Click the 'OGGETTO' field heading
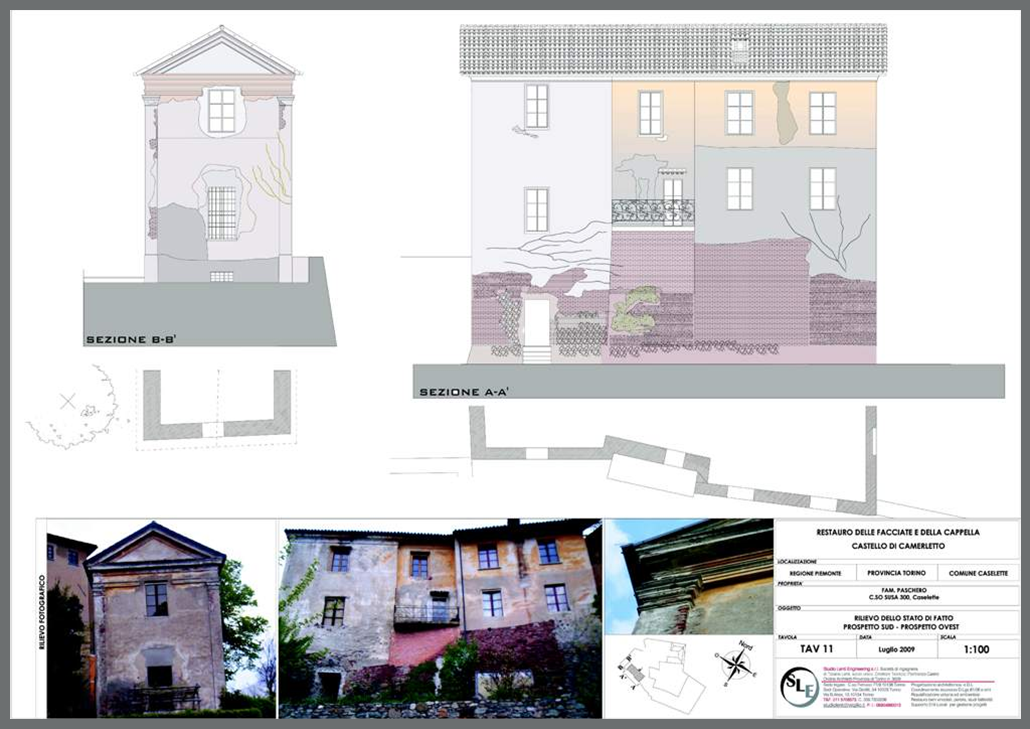Viewport: 1030px width, 729px height. pos(788,608)
